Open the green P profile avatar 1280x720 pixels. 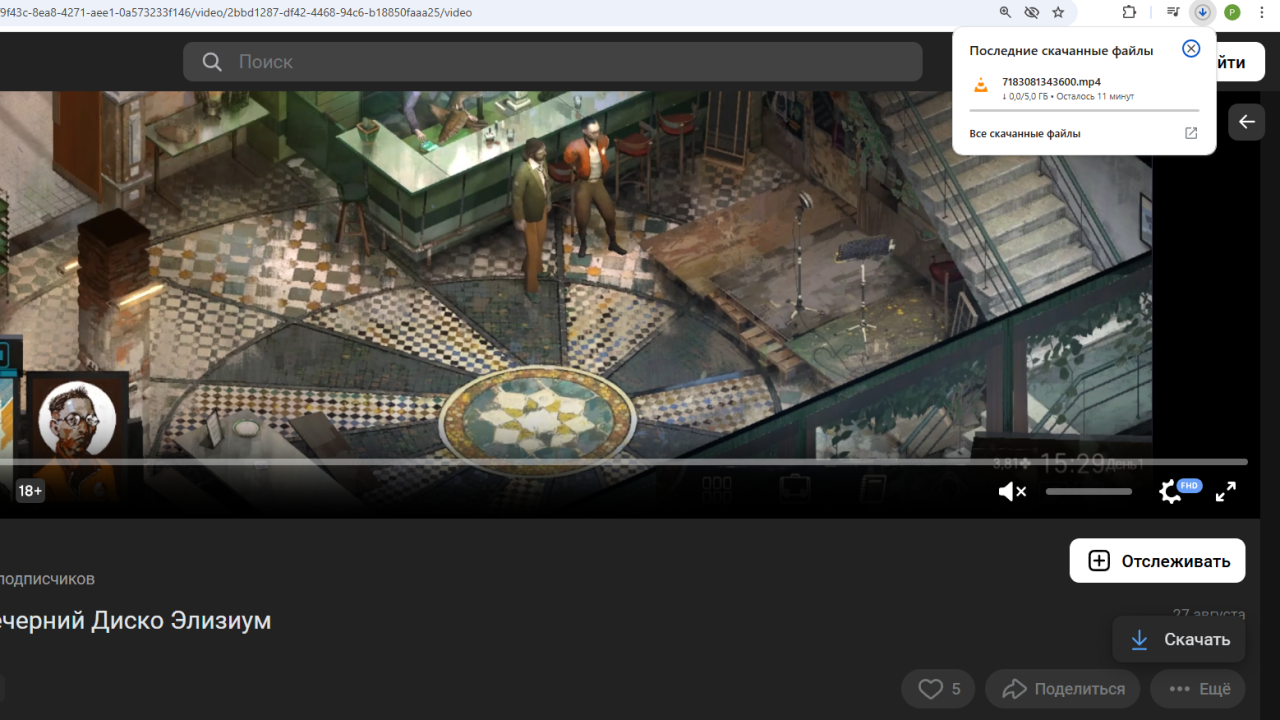coord(1232,12)
